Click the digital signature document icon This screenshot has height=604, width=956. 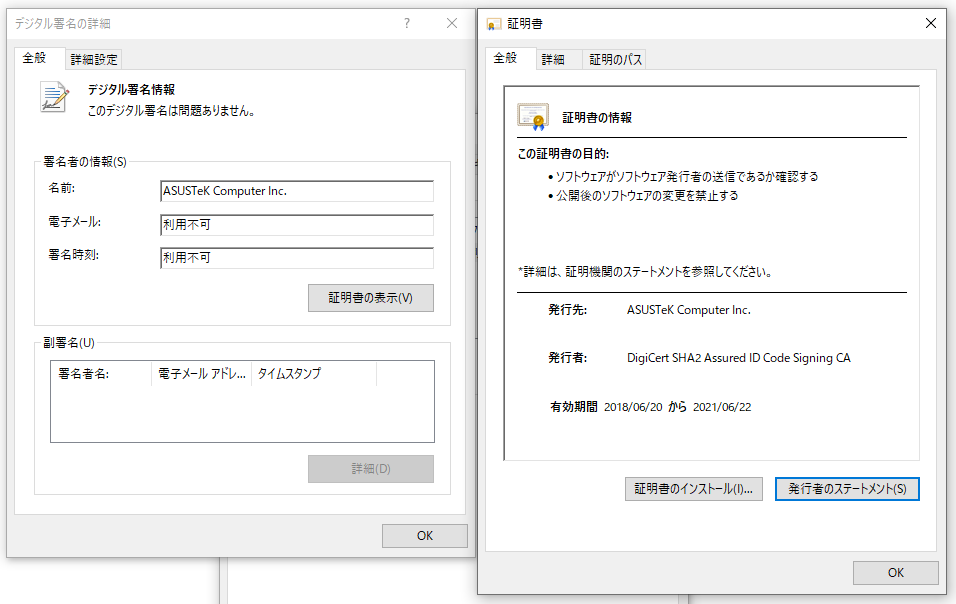point(54,97)
